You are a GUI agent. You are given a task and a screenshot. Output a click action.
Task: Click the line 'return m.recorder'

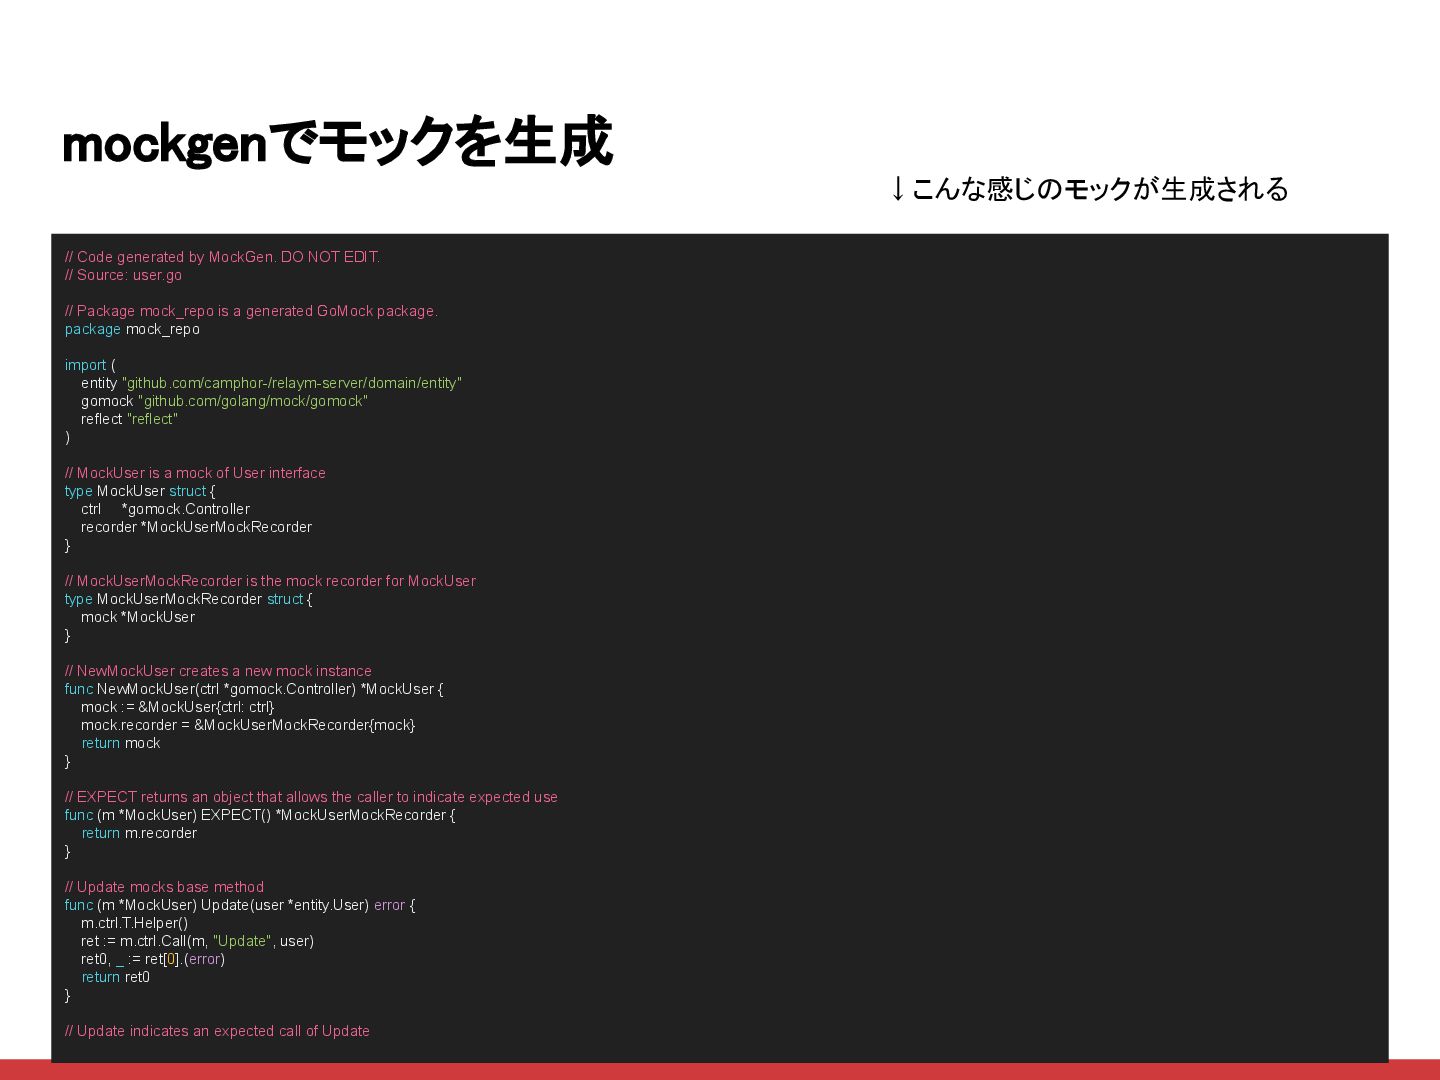click(x=139, y=833)
